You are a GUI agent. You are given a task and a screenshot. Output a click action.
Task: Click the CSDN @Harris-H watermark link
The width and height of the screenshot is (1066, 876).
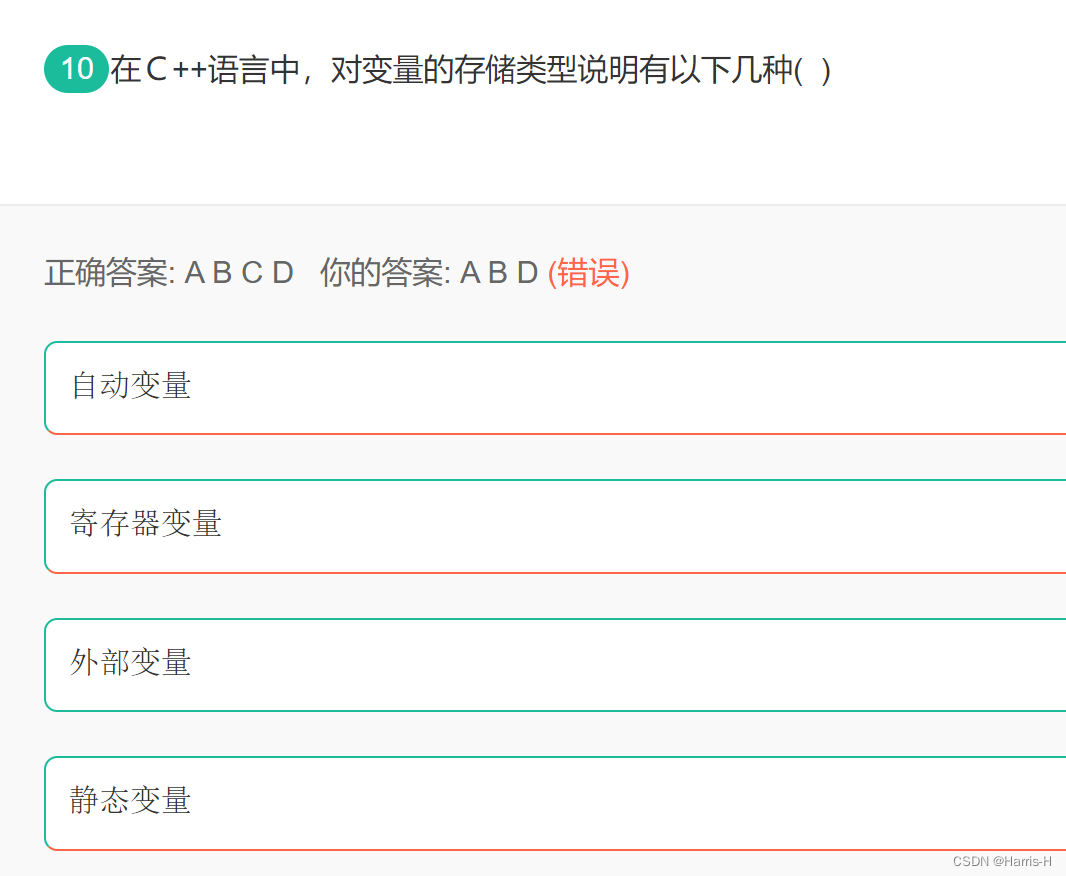tap(1002, 861)
